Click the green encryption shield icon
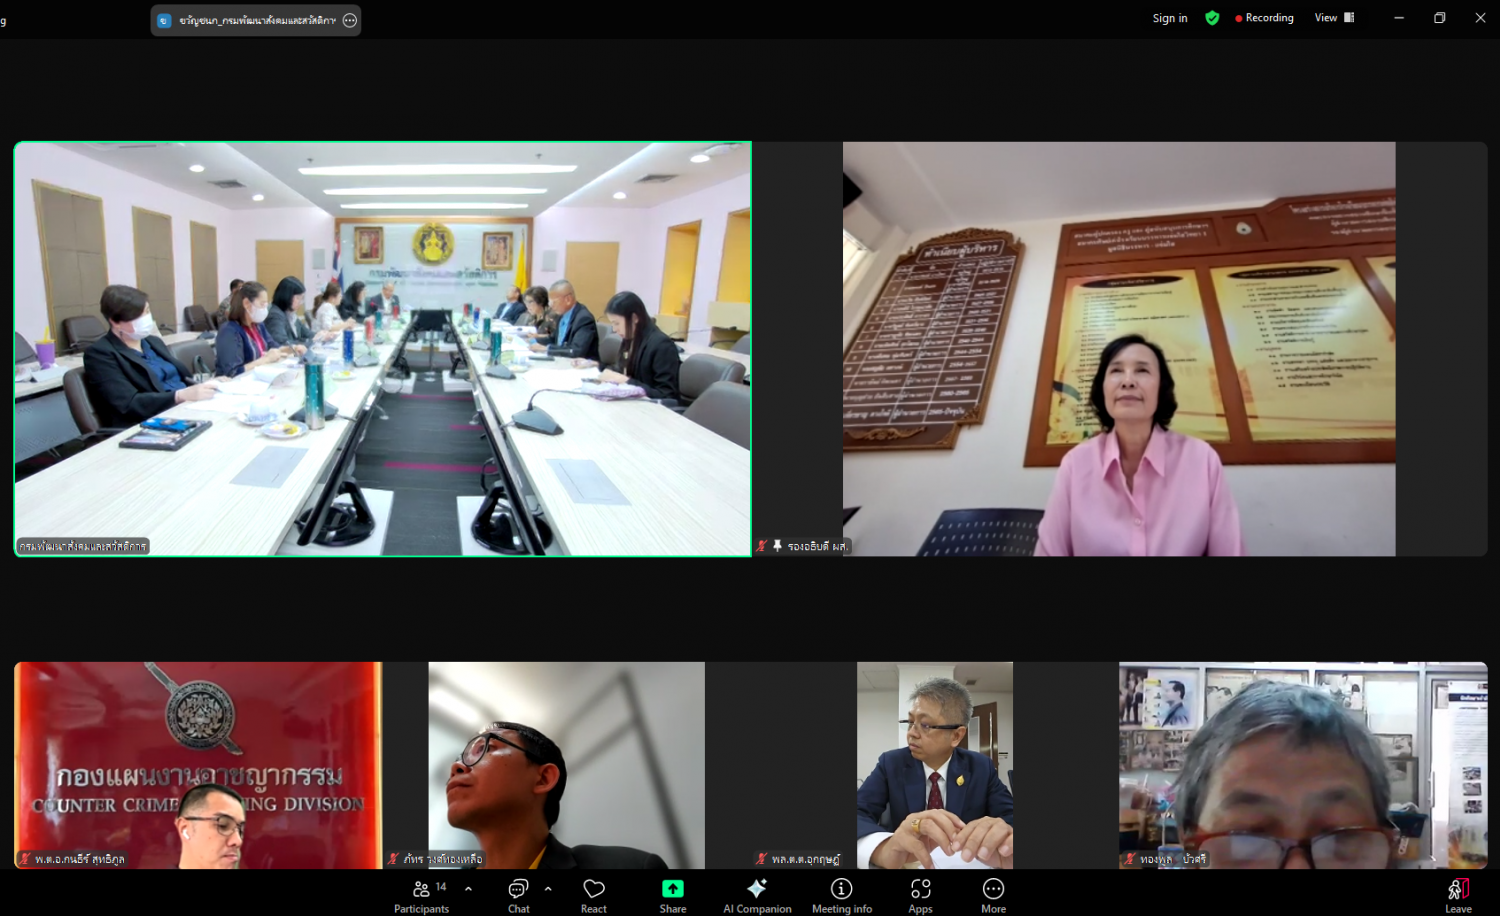The width and height of the screenshot is (1500, 916). (x=1212, y=18)
